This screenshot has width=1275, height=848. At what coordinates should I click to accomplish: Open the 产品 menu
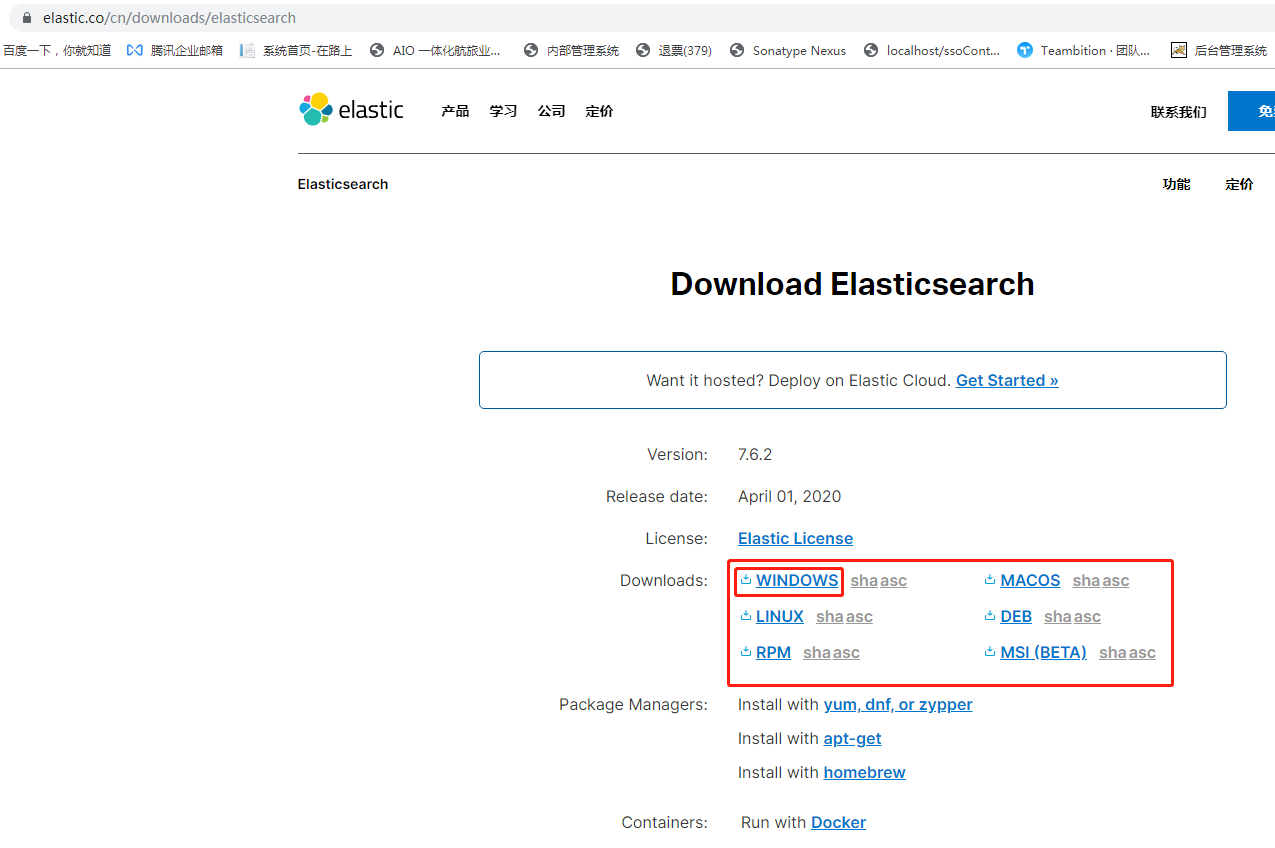(455, 111)
